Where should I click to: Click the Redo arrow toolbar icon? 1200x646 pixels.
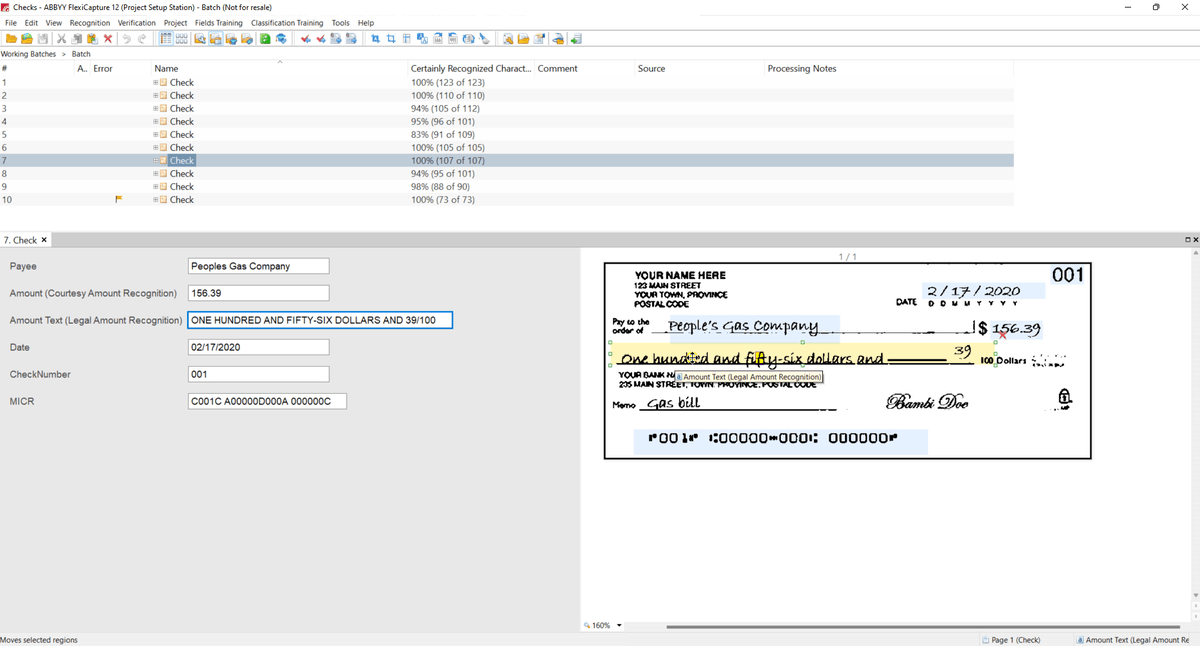click(142, 39)
